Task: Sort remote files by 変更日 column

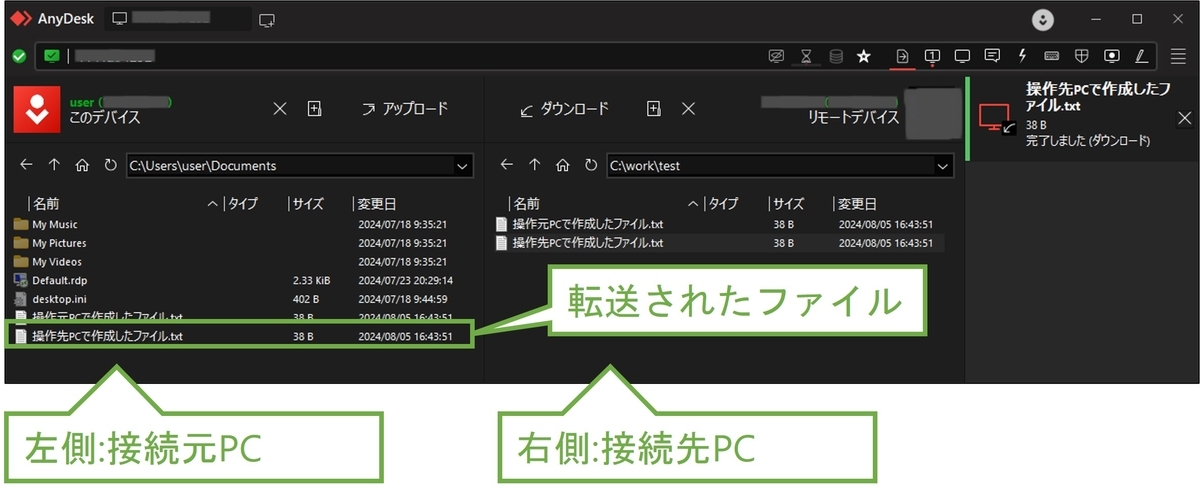Action: 859,204
